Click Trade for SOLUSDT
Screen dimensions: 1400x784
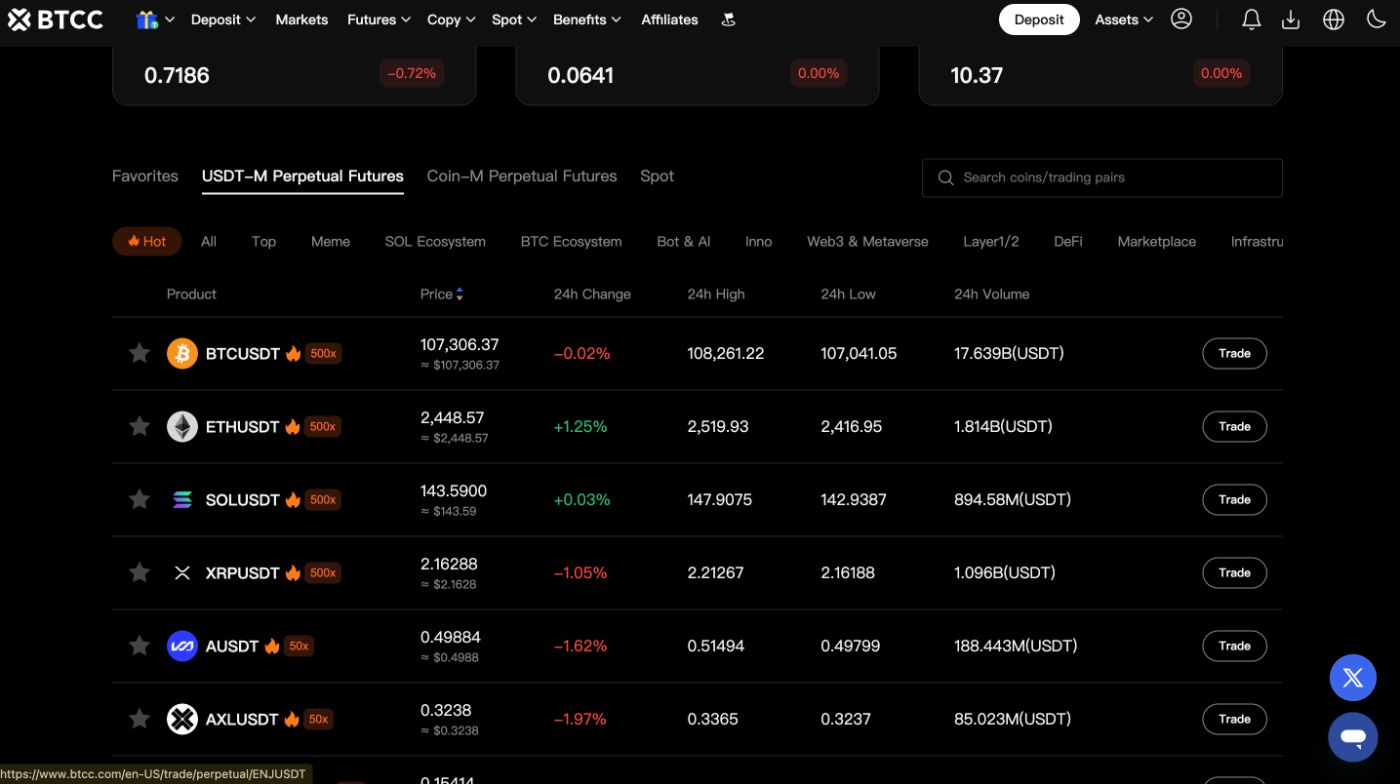1234,499
